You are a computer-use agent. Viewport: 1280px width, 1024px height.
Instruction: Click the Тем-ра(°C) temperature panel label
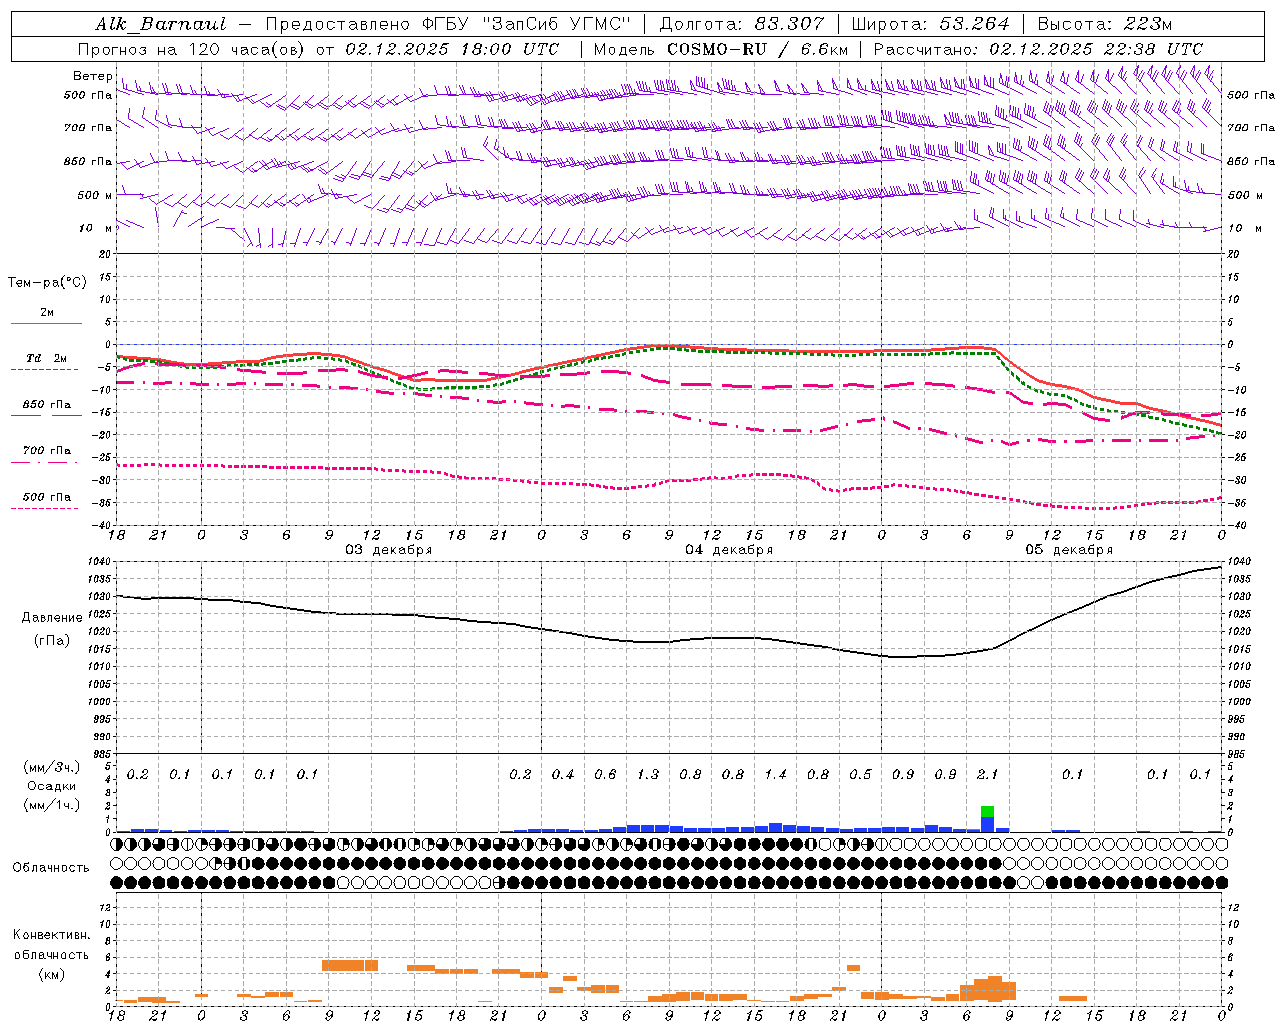(47, 282)
